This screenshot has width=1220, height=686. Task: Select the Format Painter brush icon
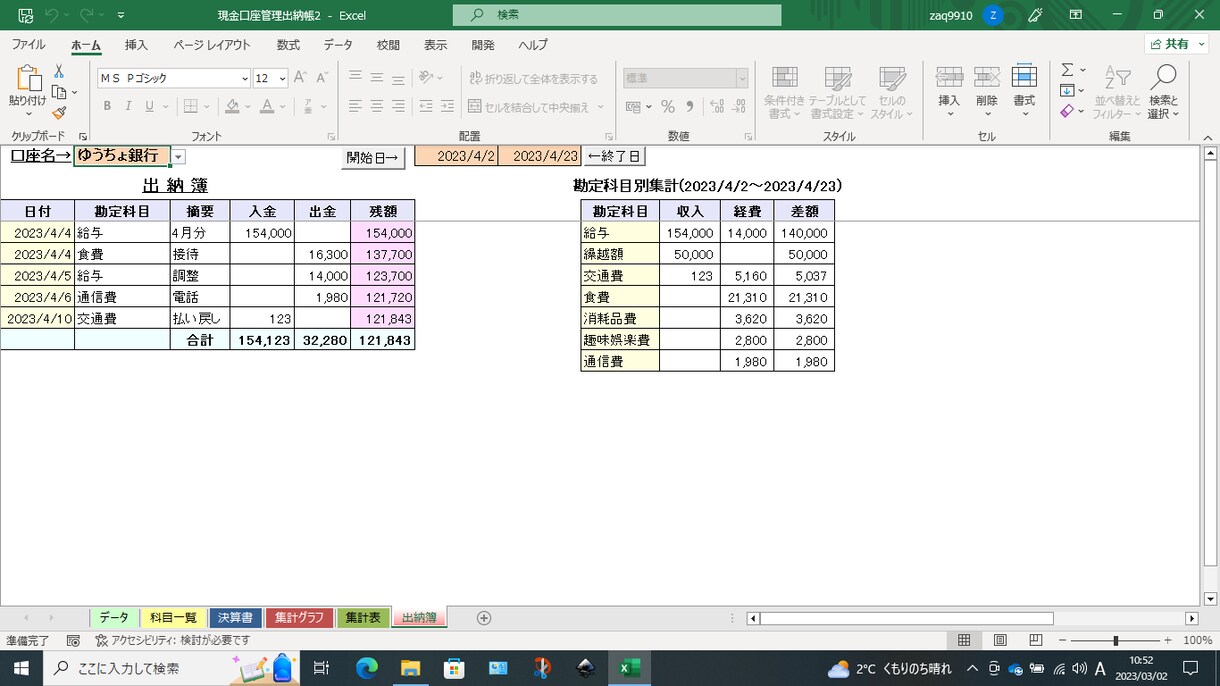[59, 113]
